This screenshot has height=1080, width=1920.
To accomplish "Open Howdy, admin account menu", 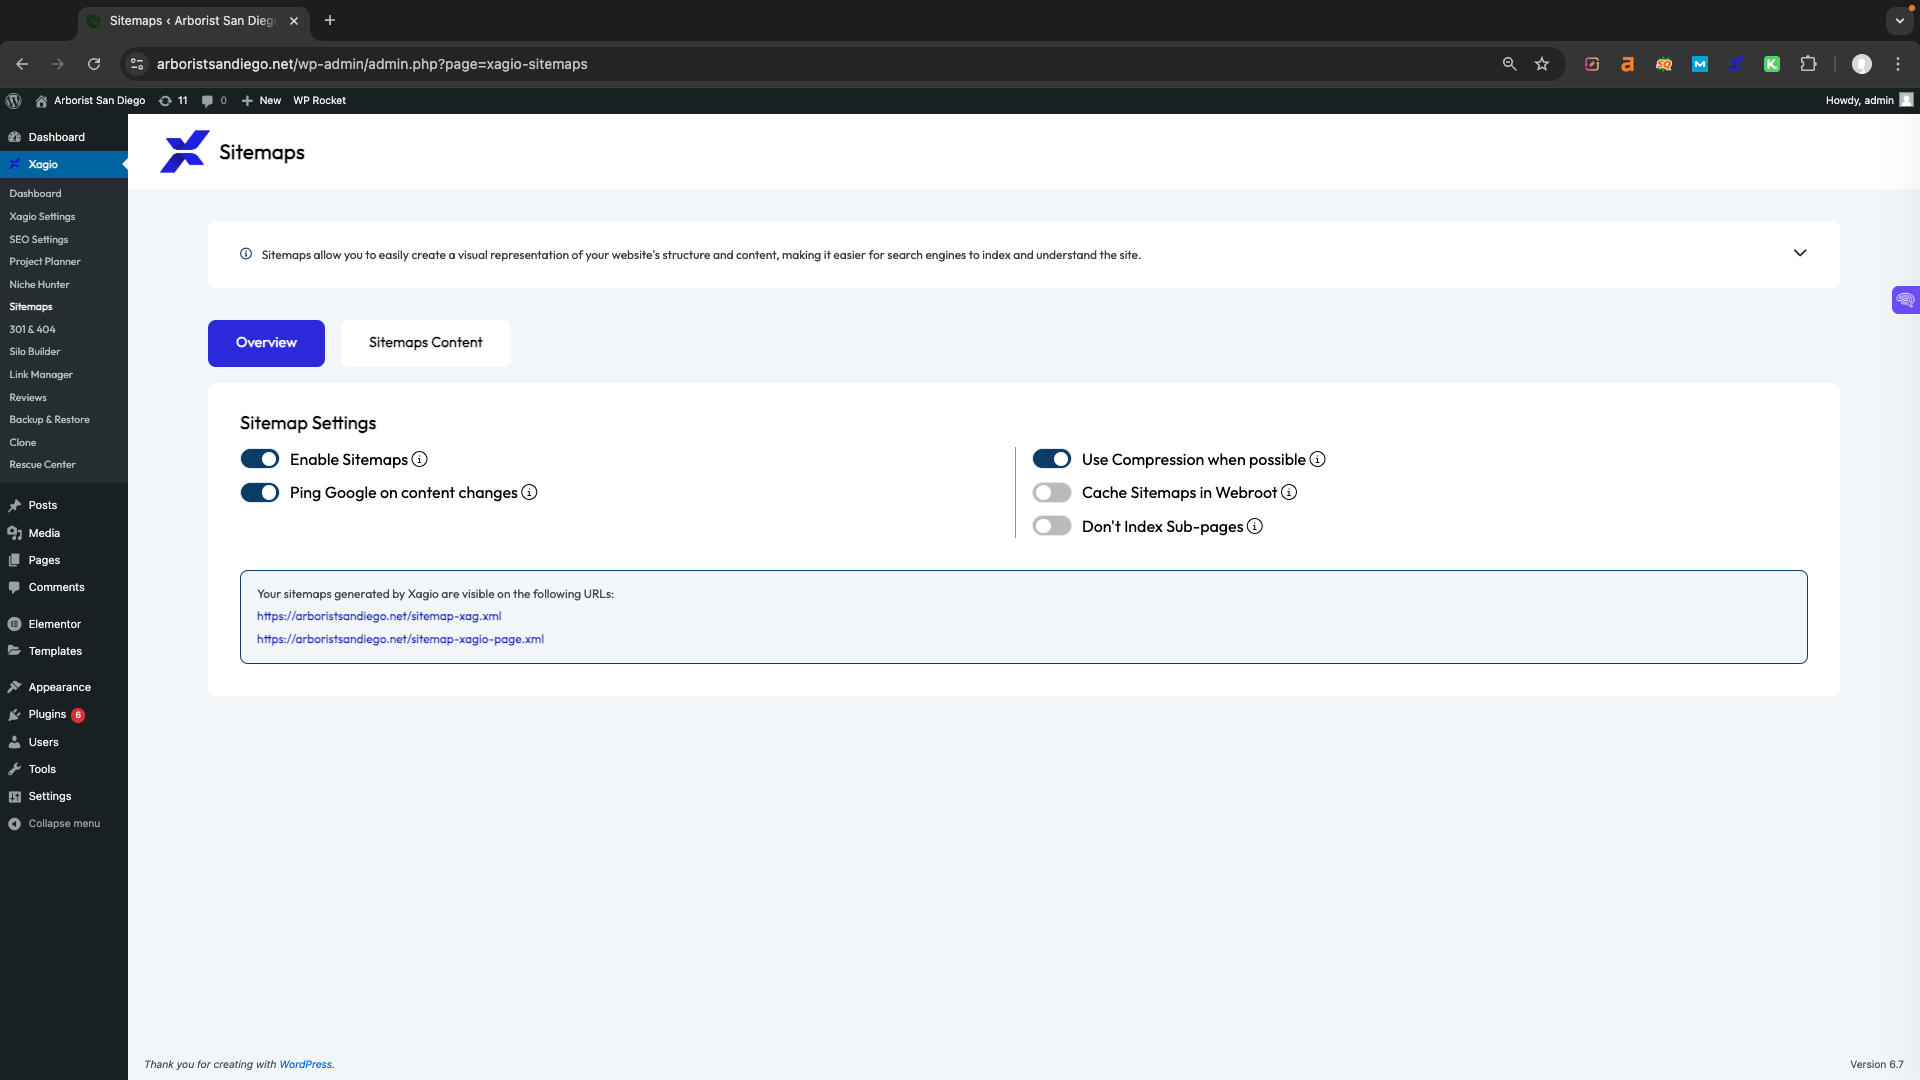I will coord(1869,100).
